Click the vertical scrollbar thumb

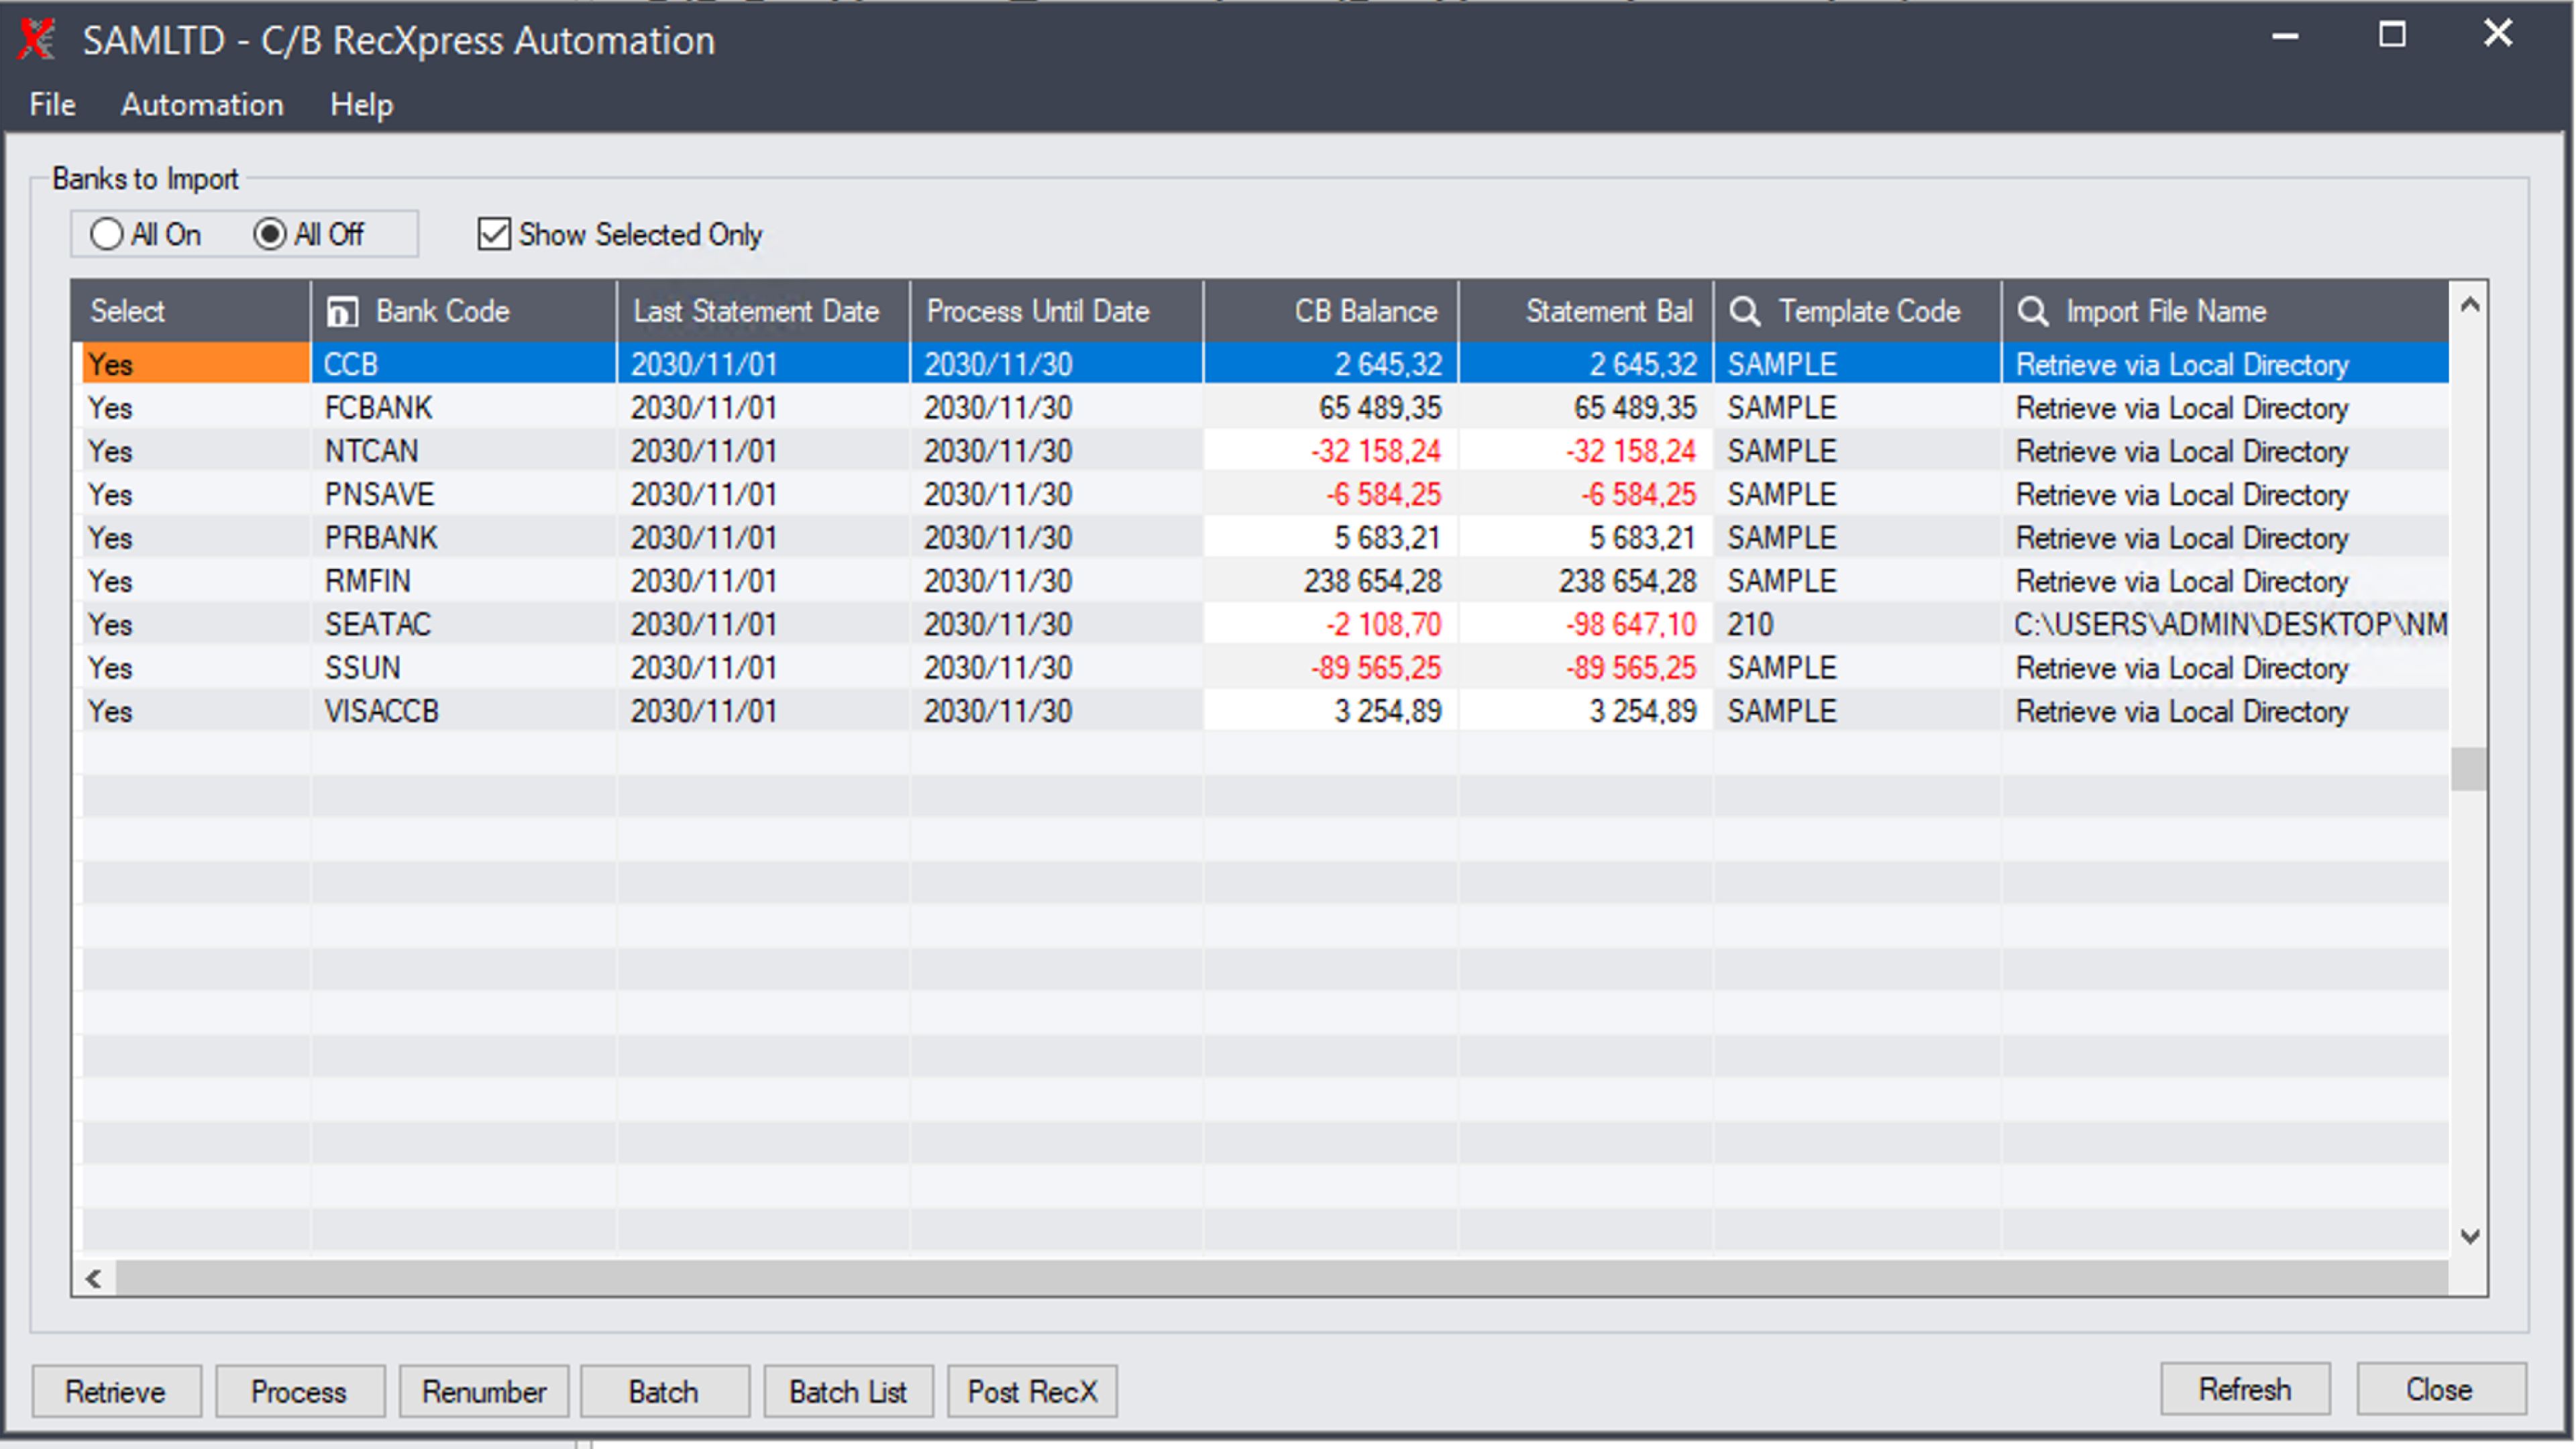[2469, 768]
